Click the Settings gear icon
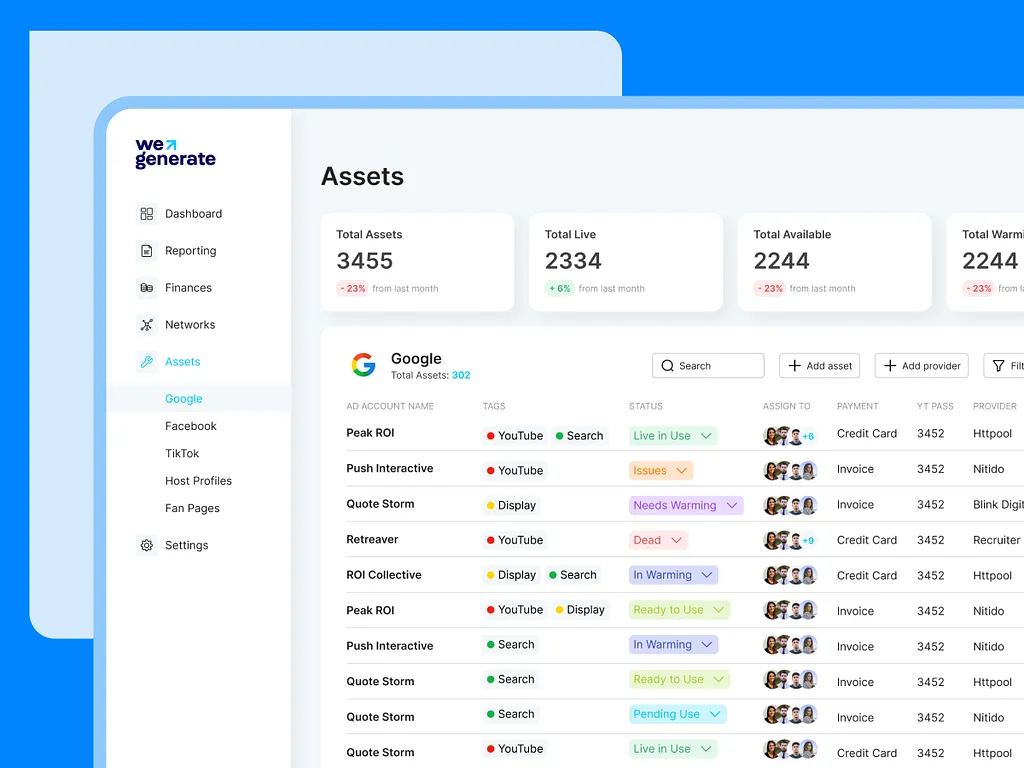 tap(147, 545)
